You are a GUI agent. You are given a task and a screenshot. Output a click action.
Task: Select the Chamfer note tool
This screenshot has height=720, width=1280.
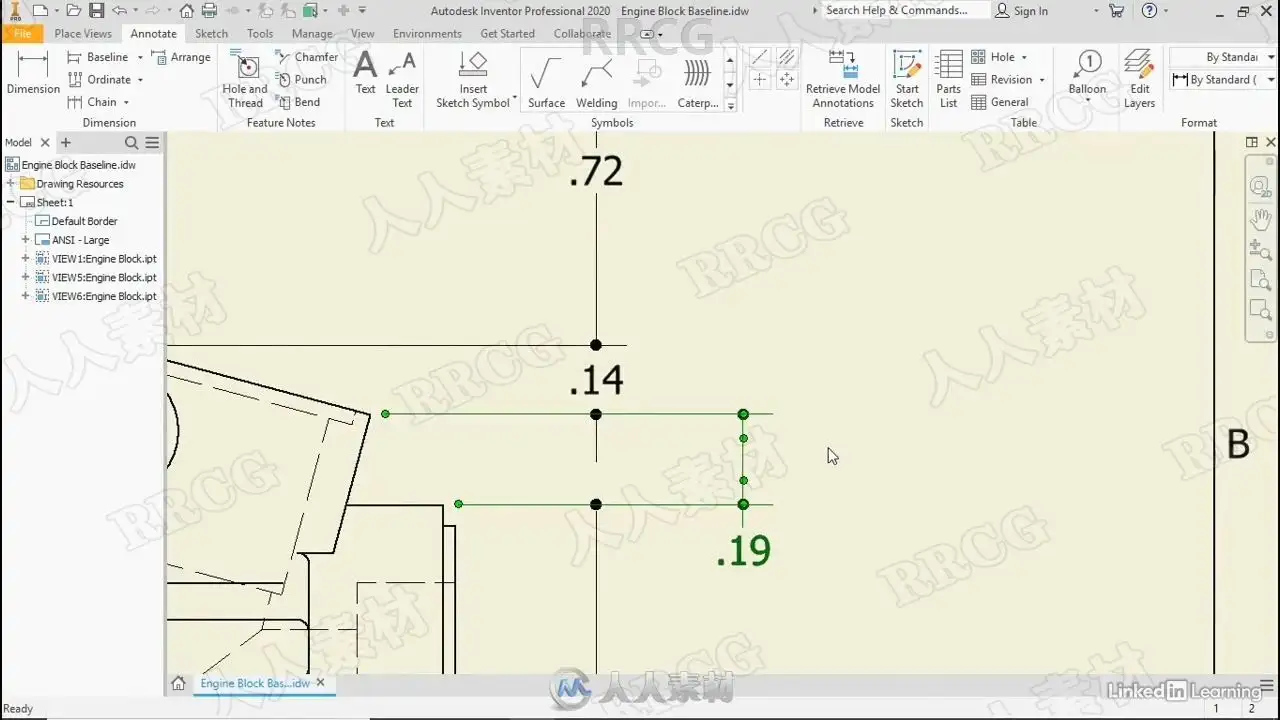click(307, 57)
